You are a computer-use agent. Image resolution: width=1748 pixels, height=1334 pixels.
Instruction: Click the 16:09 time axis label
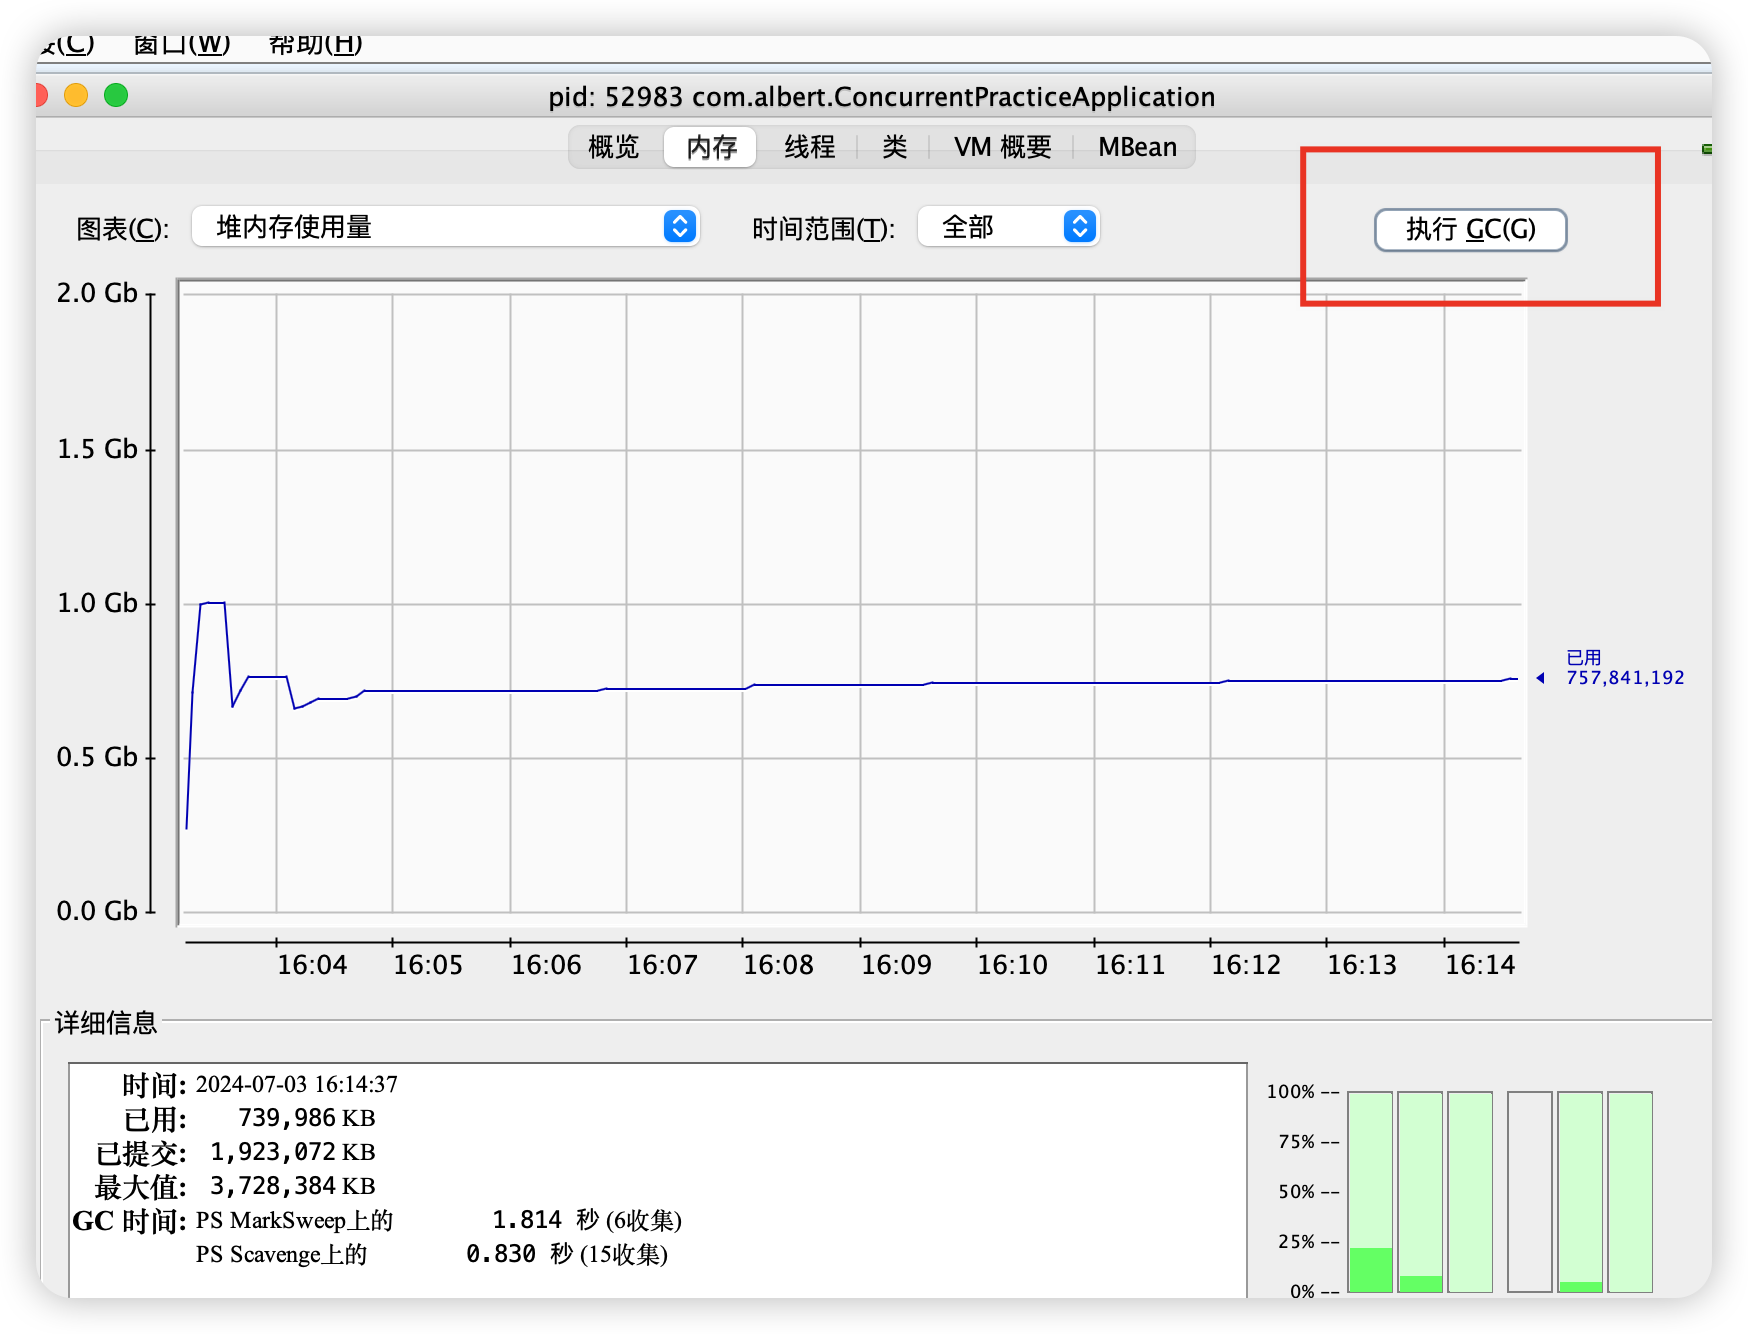pyautogui.click(x=896, y=965)
